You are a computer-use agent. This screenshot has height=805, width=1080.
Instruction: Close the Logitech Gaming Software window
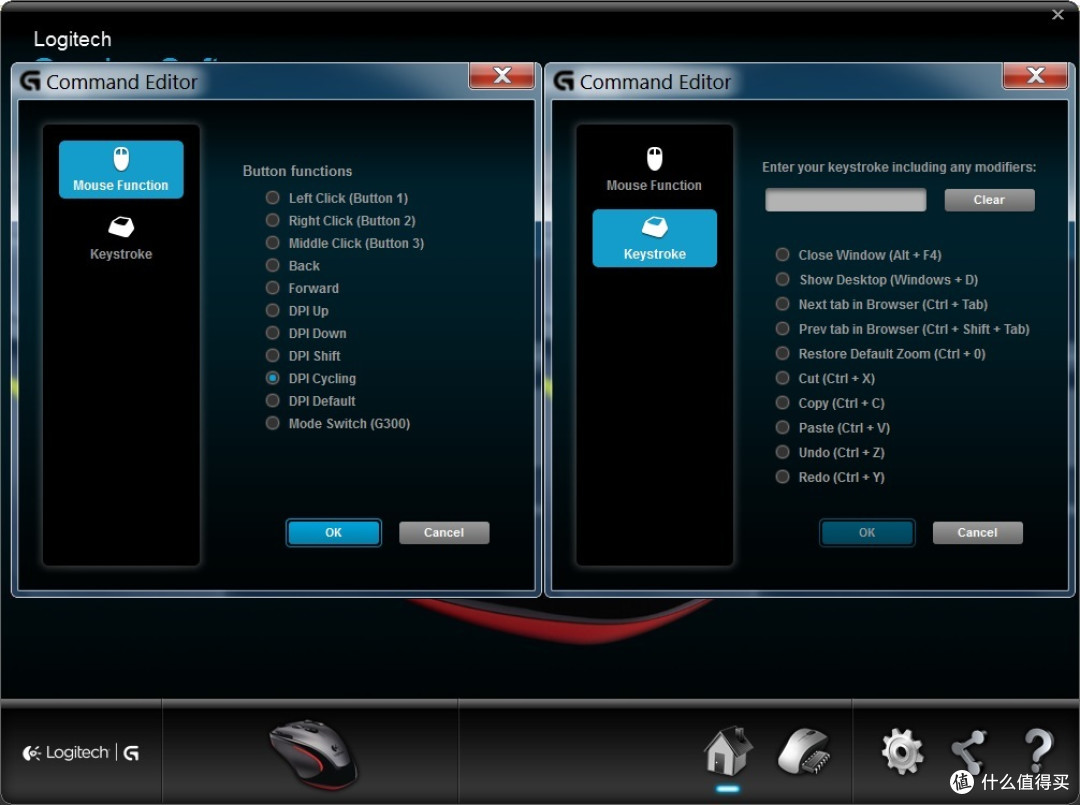[1058, 14]
